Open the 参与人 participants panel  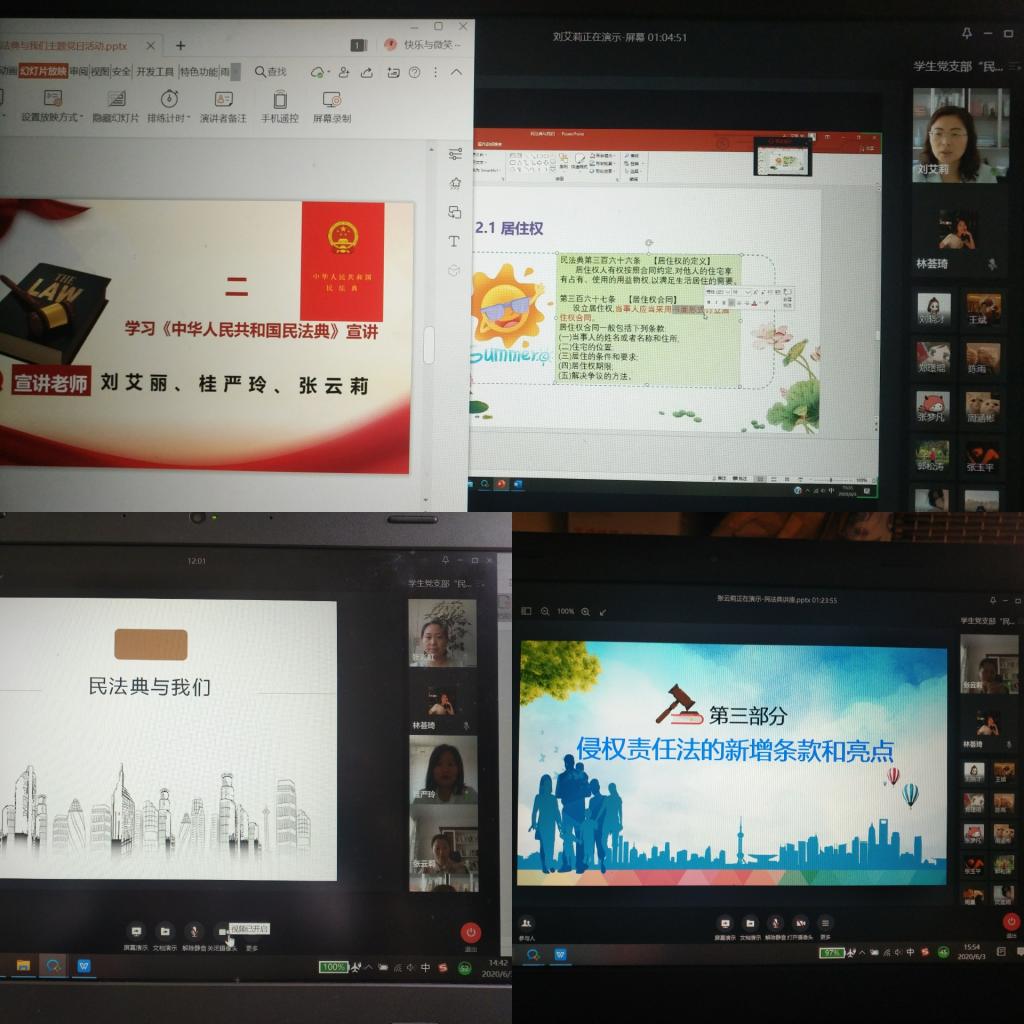(x=526, y=927)
